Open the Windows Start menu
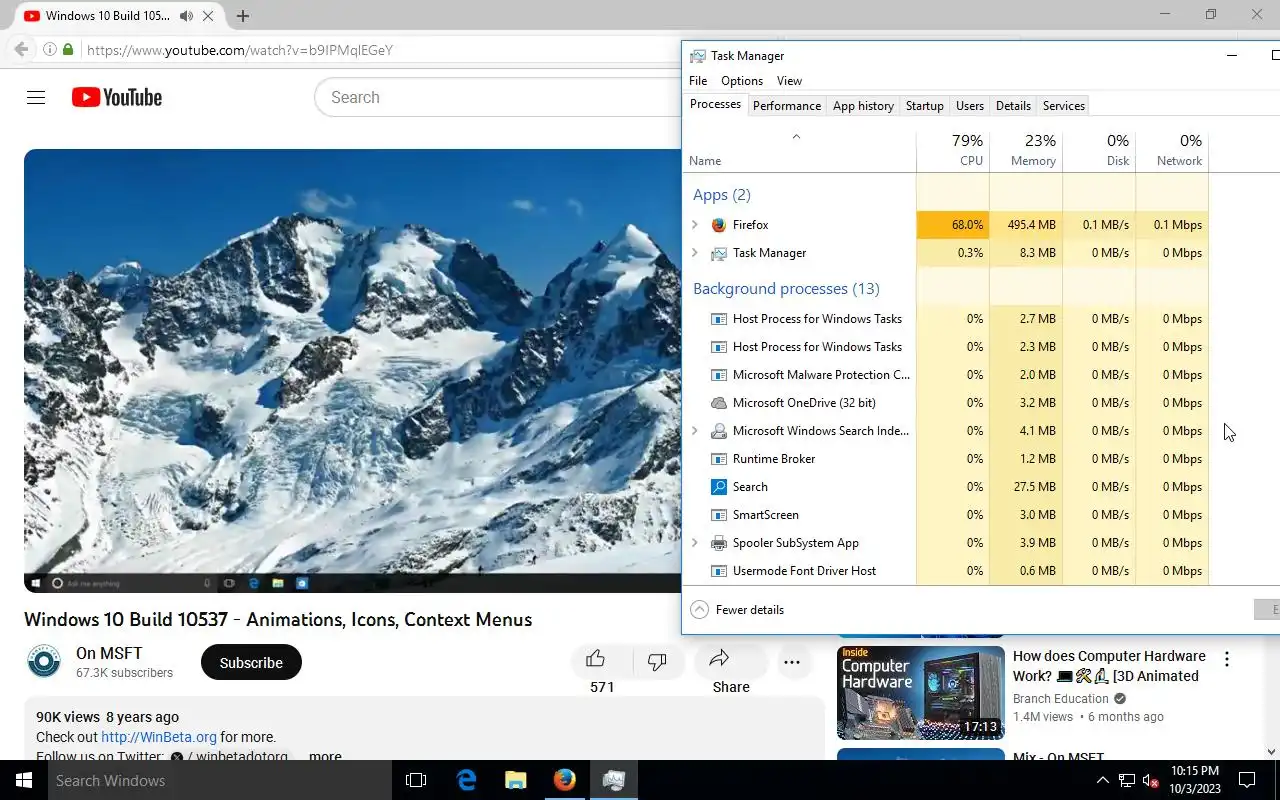This screenshot has width=1280, height=800. (x=23, y=780)
